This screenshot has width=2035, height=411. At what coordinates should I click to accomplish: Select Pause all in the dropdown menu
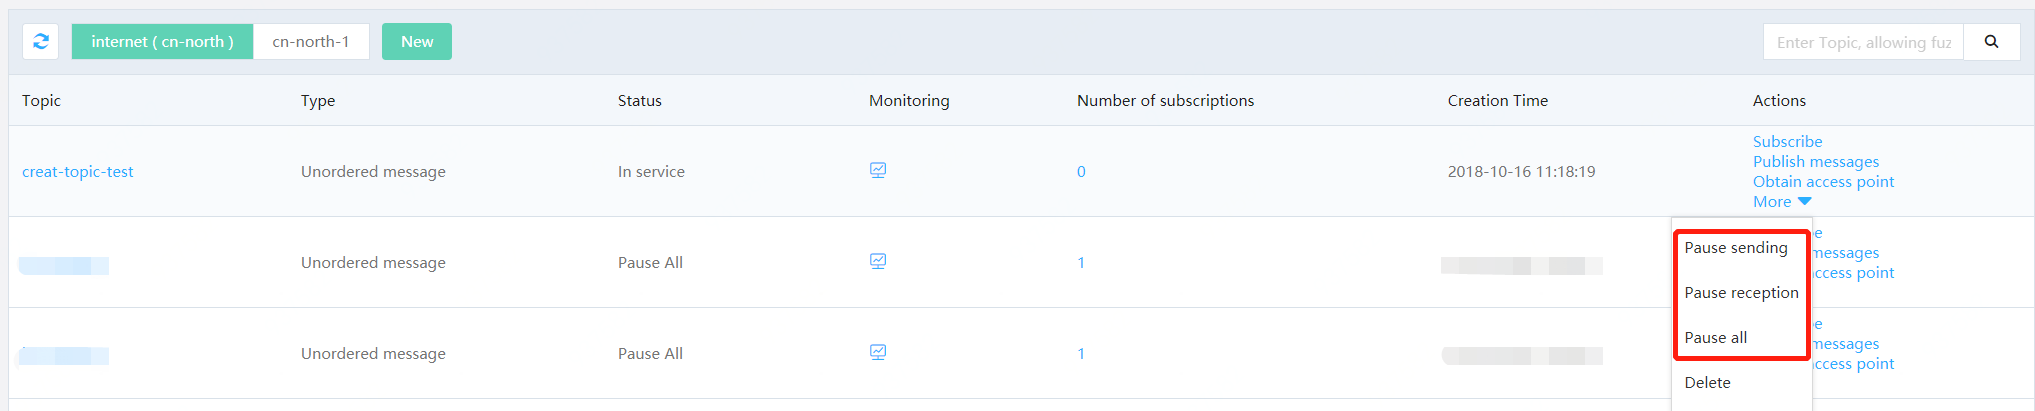coord(1716,338)
